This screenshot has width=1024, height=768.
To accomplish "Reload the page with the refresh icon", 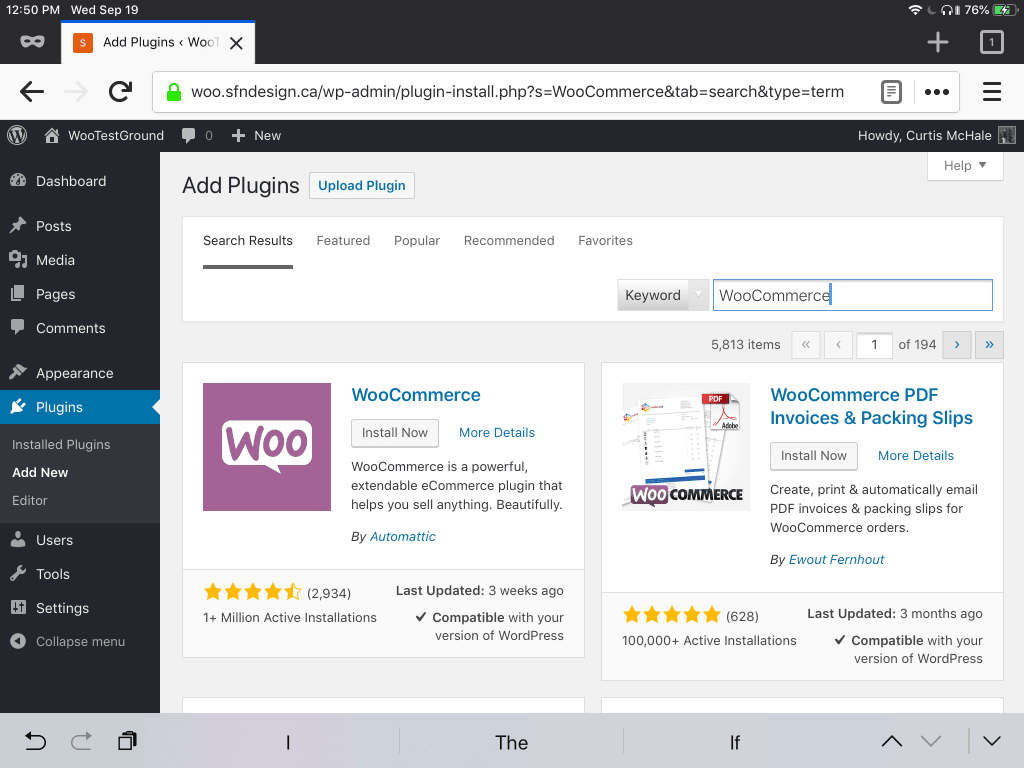I will [x=120, y=91].
